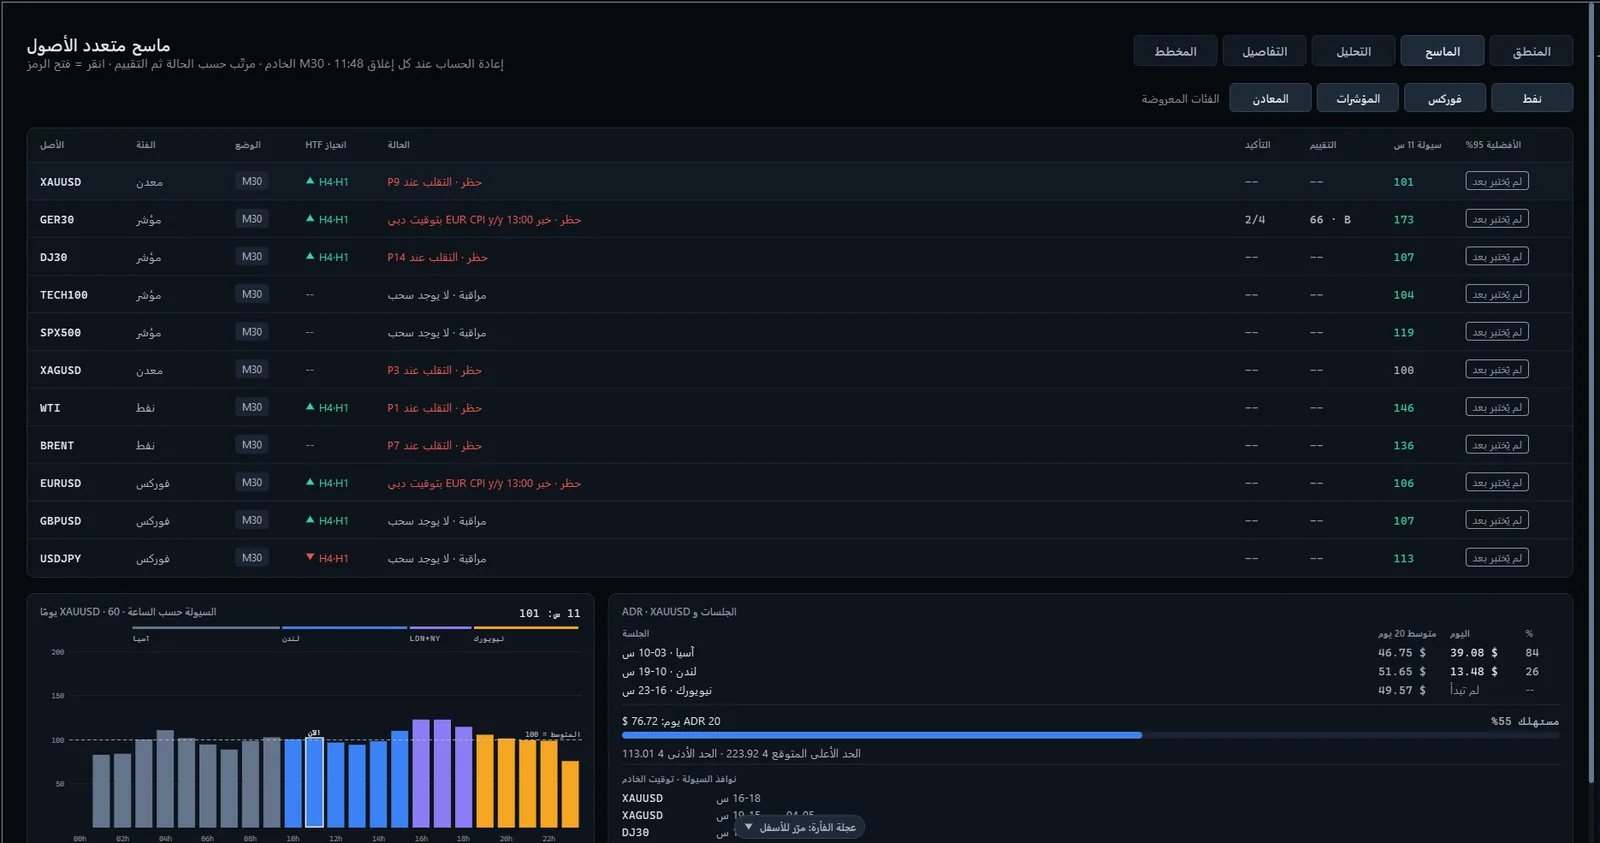
Task: Click the لندن 10-19 session row
Action: (x=1090, y=671)
